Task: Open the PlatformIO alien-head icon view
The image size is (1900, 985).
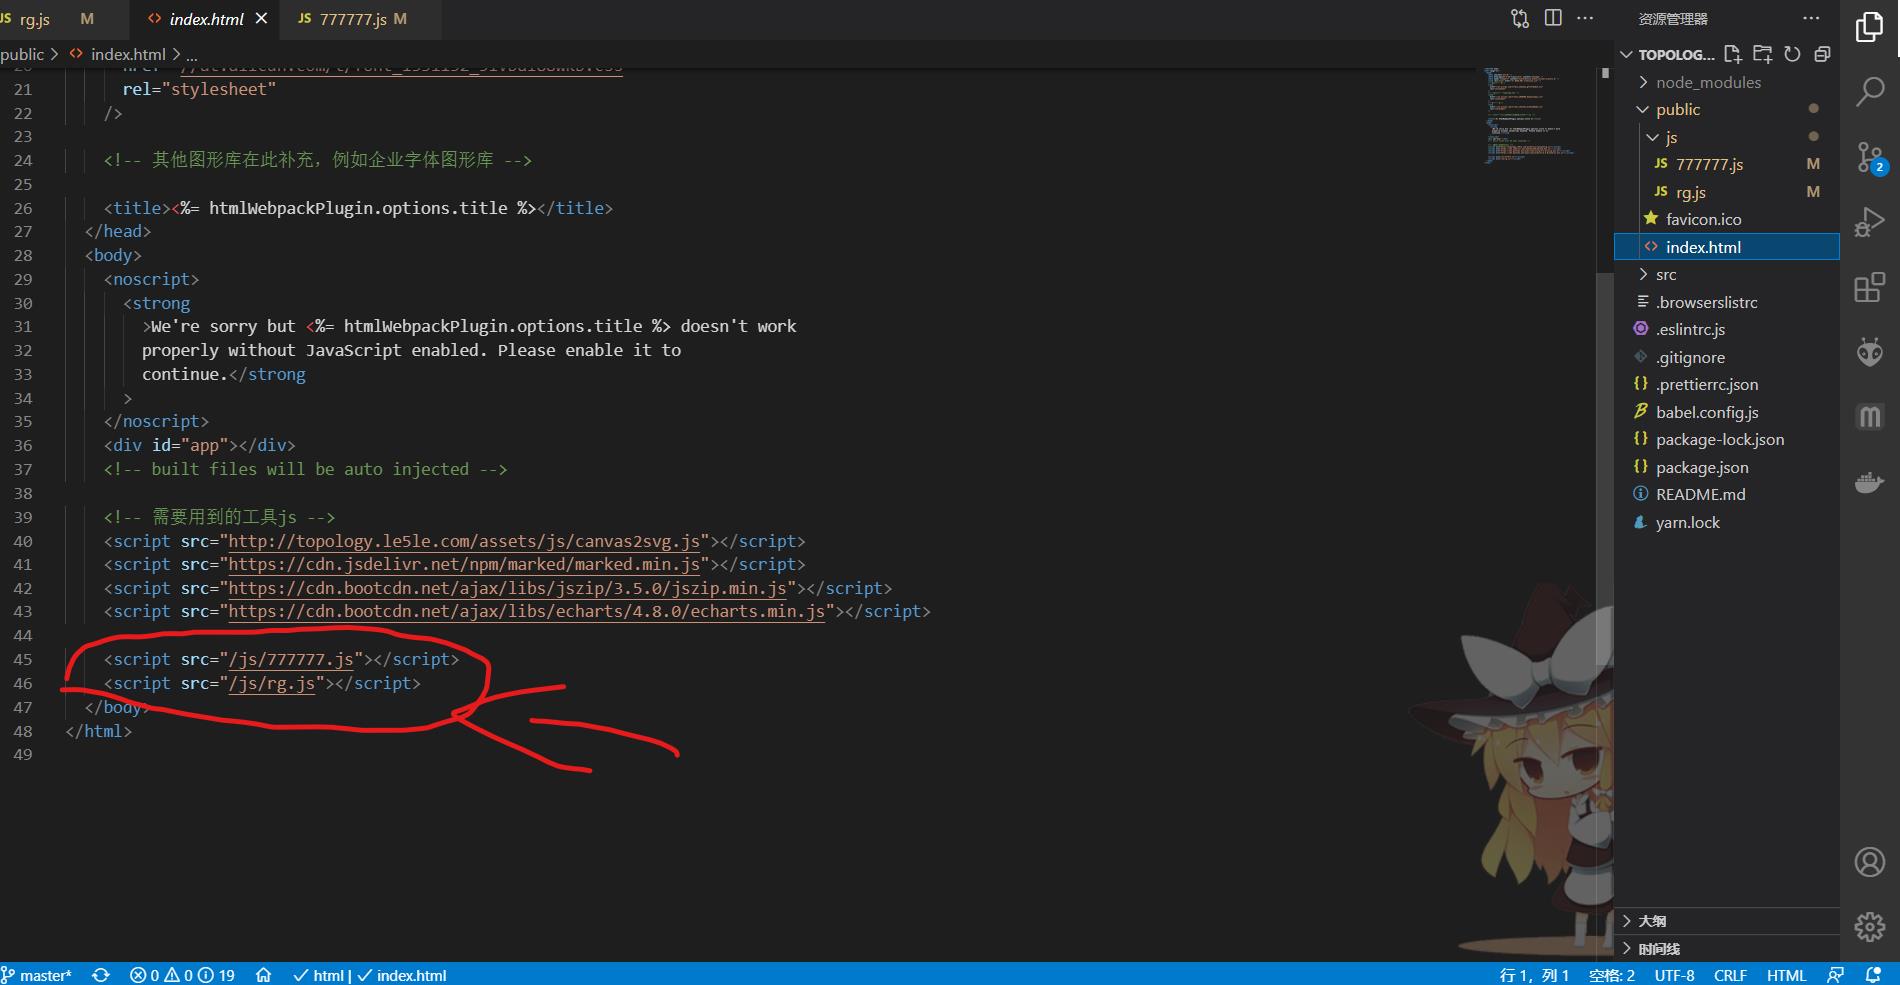Action: (x=1869, y=352)
